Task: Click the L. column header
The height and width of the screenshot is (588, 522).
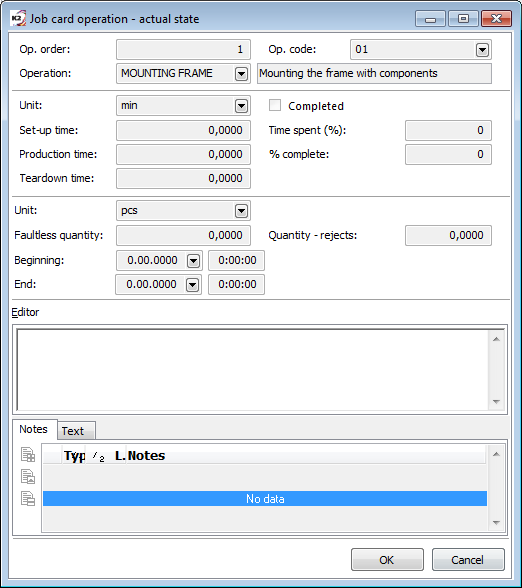Action: click(119, 456)
